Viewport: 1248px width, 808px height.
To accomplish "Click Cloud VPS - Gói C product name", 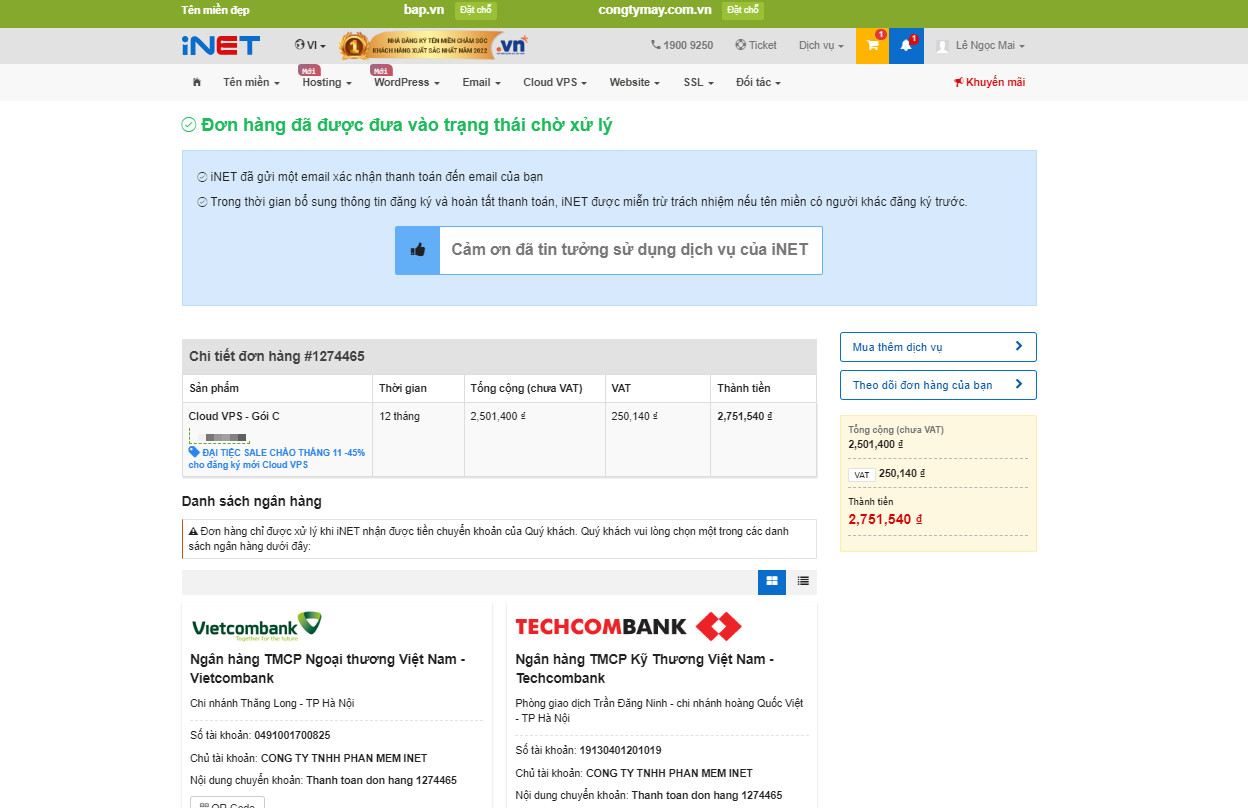I will 234,416.
